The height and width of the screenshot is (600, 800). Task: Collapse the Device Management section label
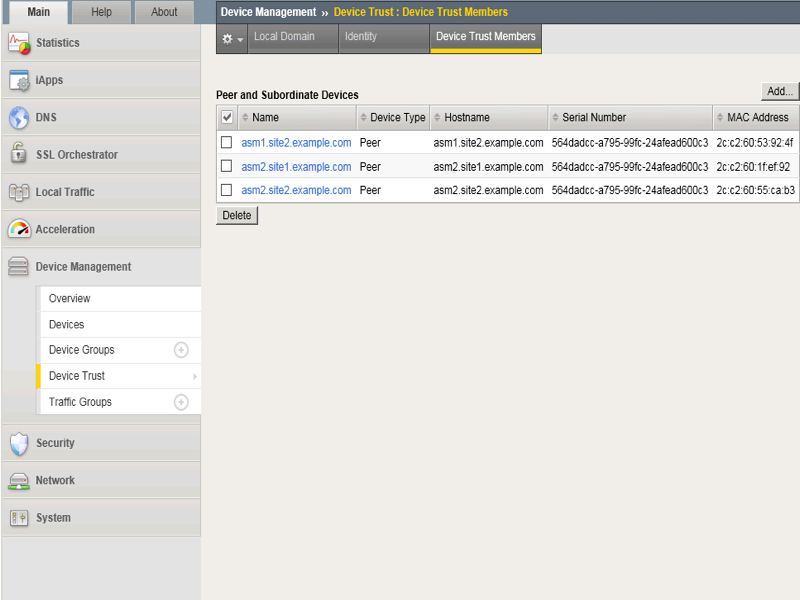[83, 267]
